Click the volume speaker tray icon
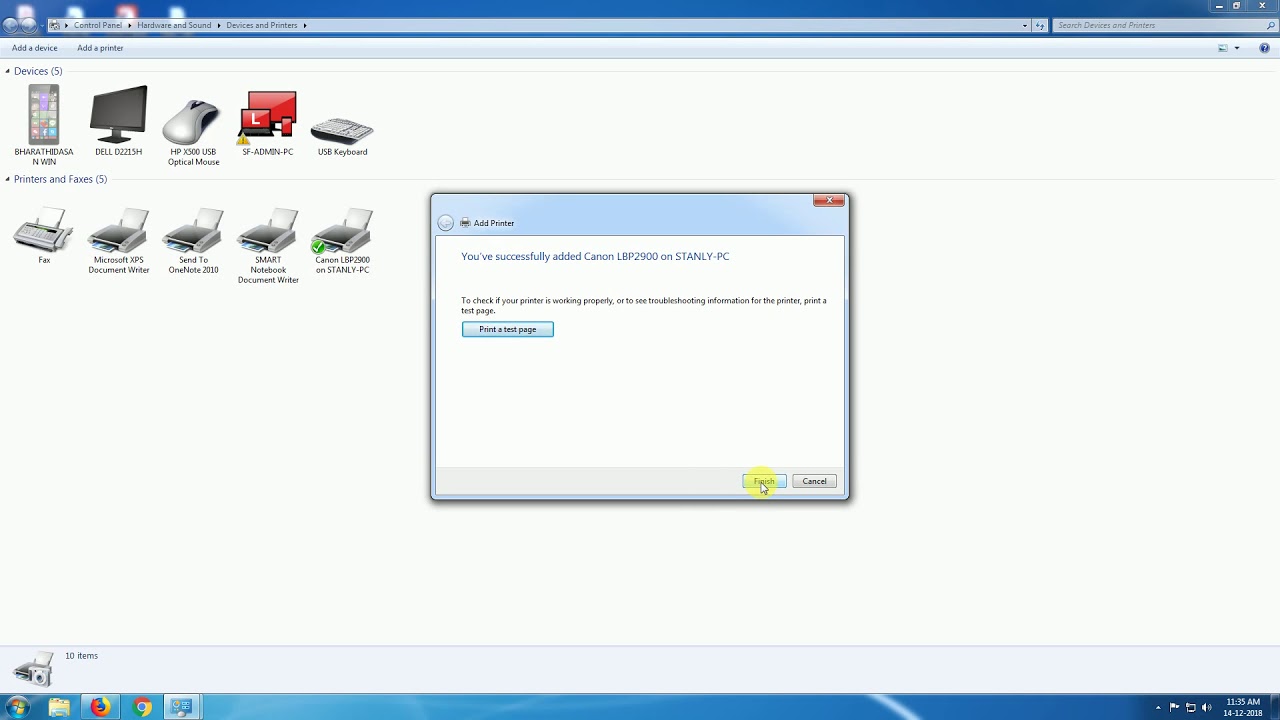The width and height of the screenshot is (1280, 720). [x=1206, y=707]
